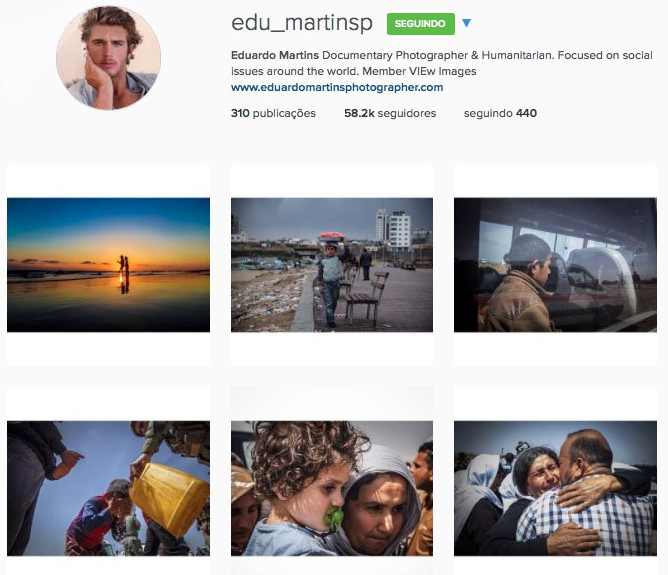Open the sunset beach silhouette photo
668x575 pixels.
click(108, 265)
